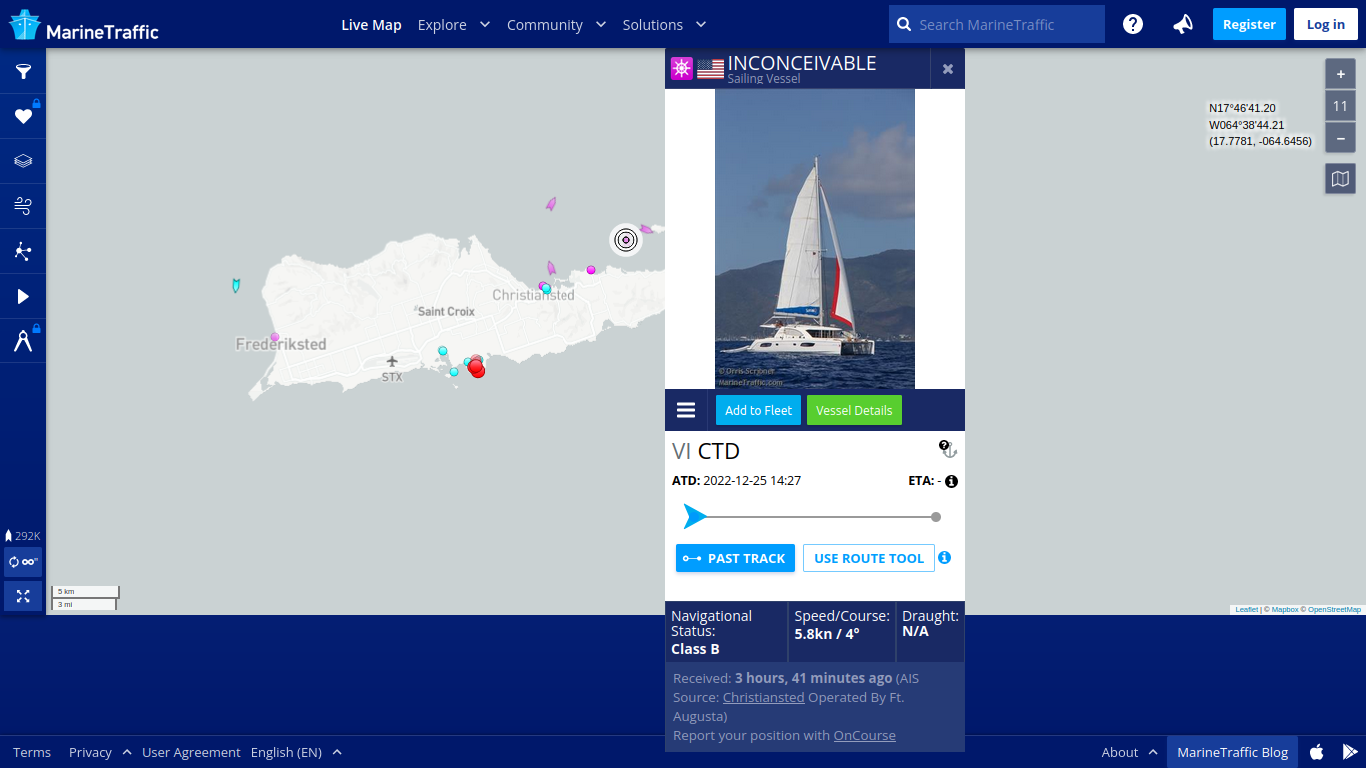Open the map layers icon
Image resolution: width=1366 pixels, height=768 pixels.
click(23, 161)
